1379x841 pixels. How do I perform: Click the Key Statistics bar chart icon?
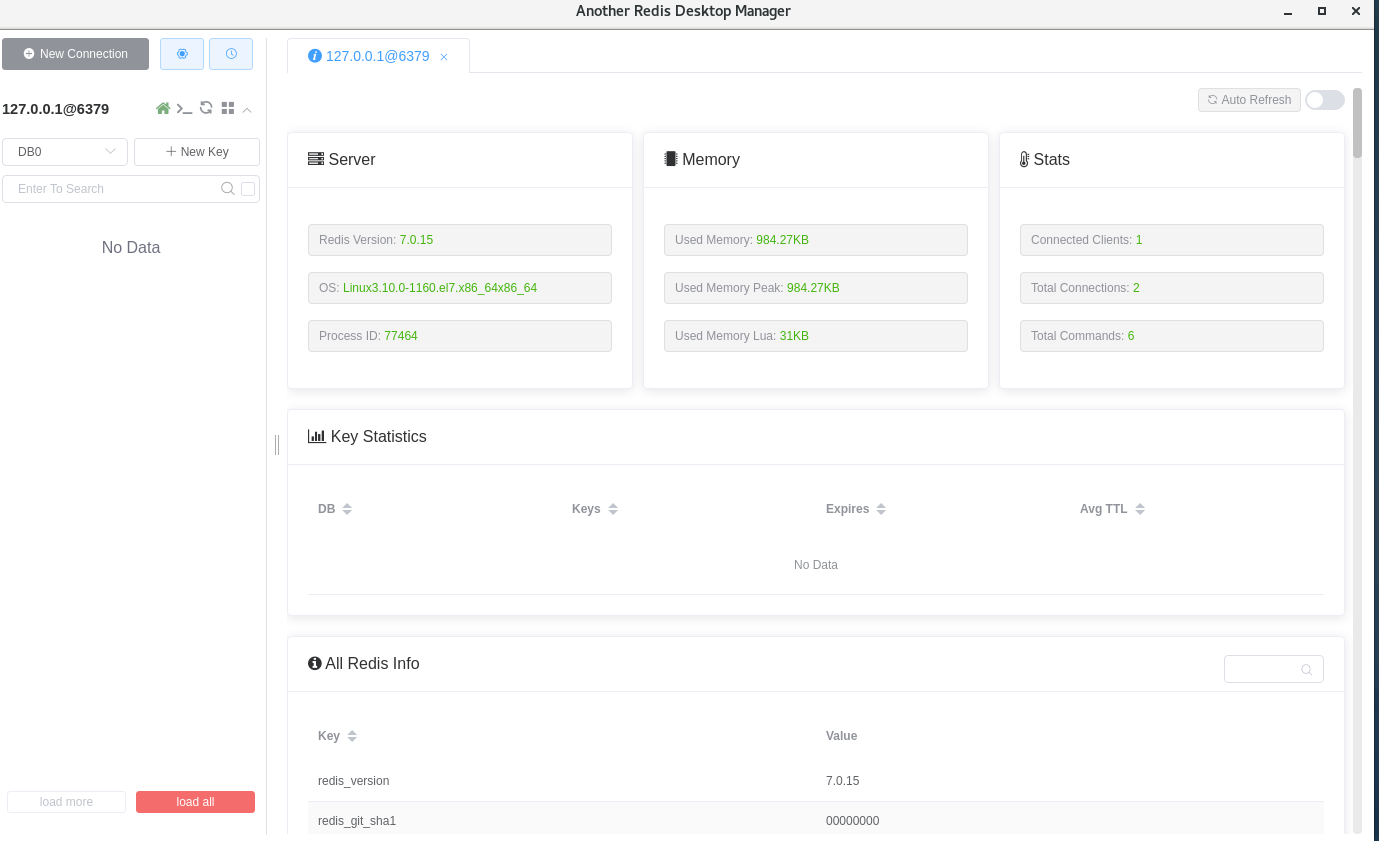317,436
